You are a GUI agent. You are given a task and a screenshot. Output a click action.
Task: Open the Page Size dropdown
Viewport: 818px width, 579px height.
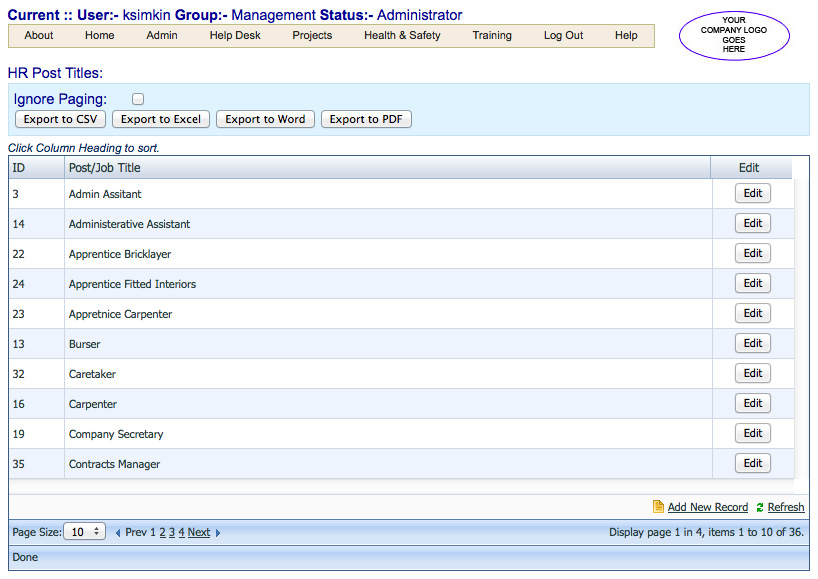(x=84, y=532)
